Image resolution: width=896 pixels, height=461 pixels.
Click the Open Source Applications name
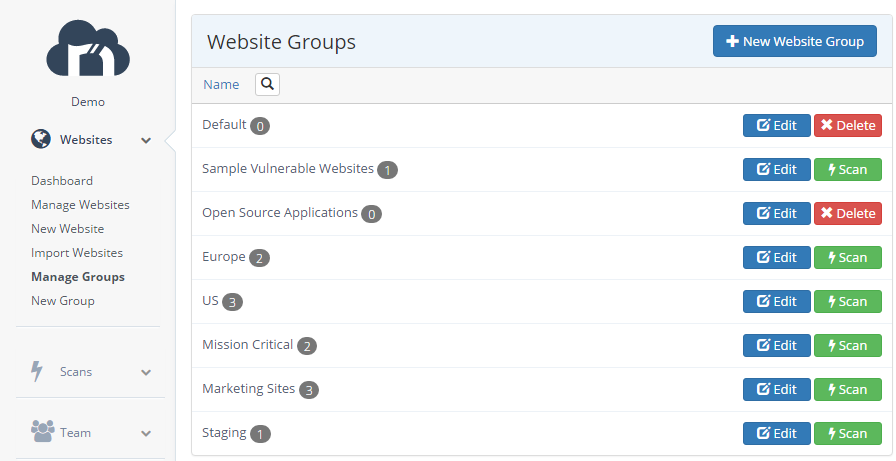pyautogui.click(x=280, y=213)
